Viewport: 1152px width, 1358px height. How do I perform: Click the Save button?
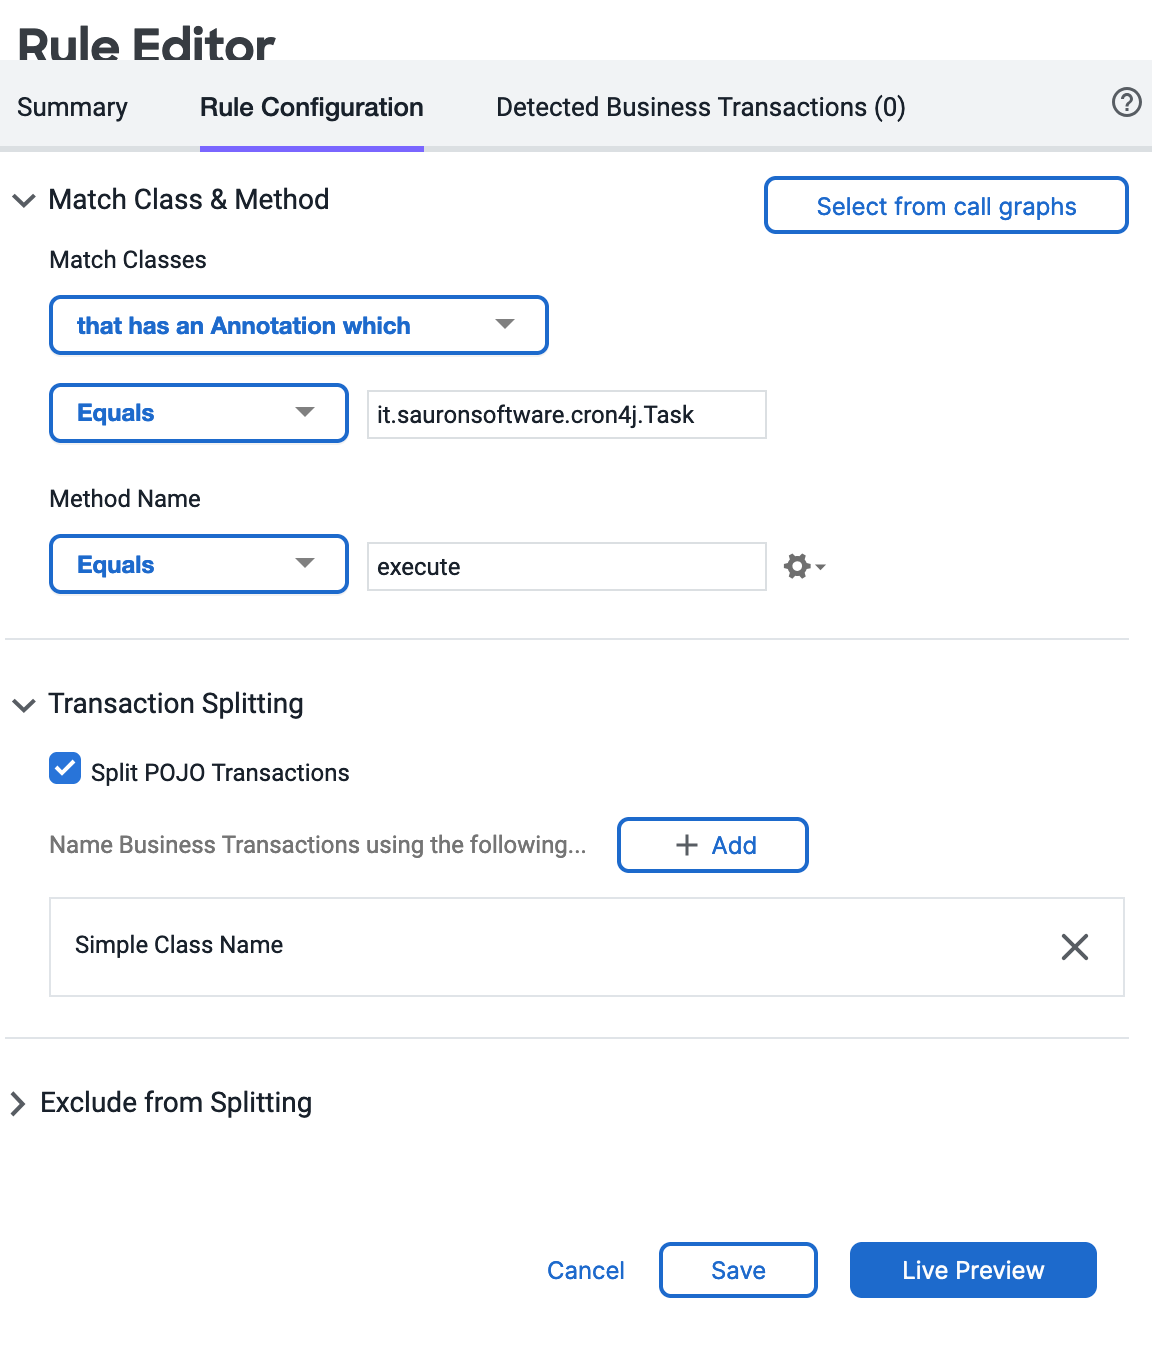738,1270
